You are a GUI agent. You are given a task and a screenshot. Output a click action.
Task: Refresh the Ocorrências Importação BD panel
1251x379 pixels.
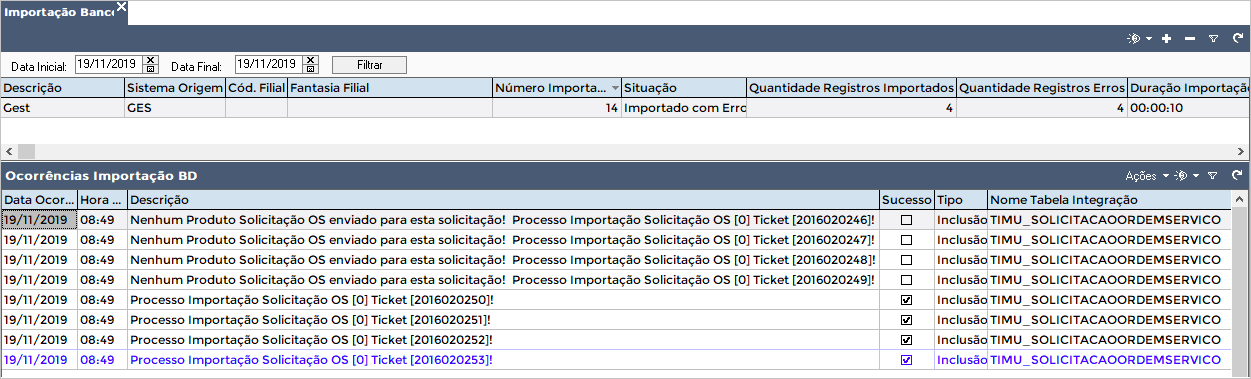coord(1237,175)
